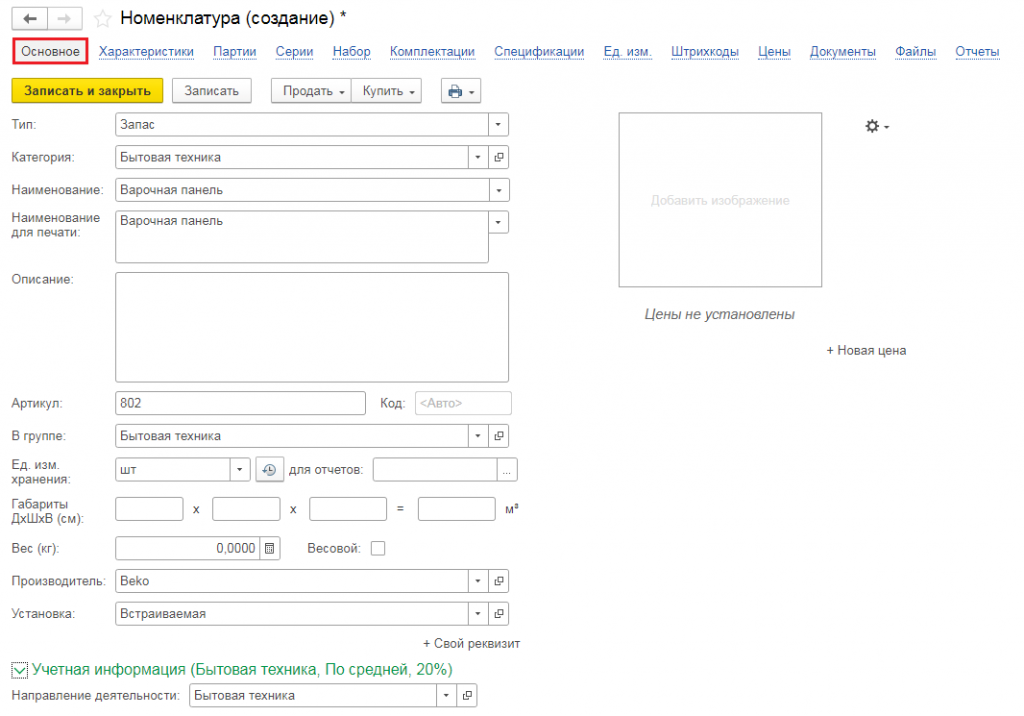
Task: Open the Отчеты tab
Action: pos(977,52)
